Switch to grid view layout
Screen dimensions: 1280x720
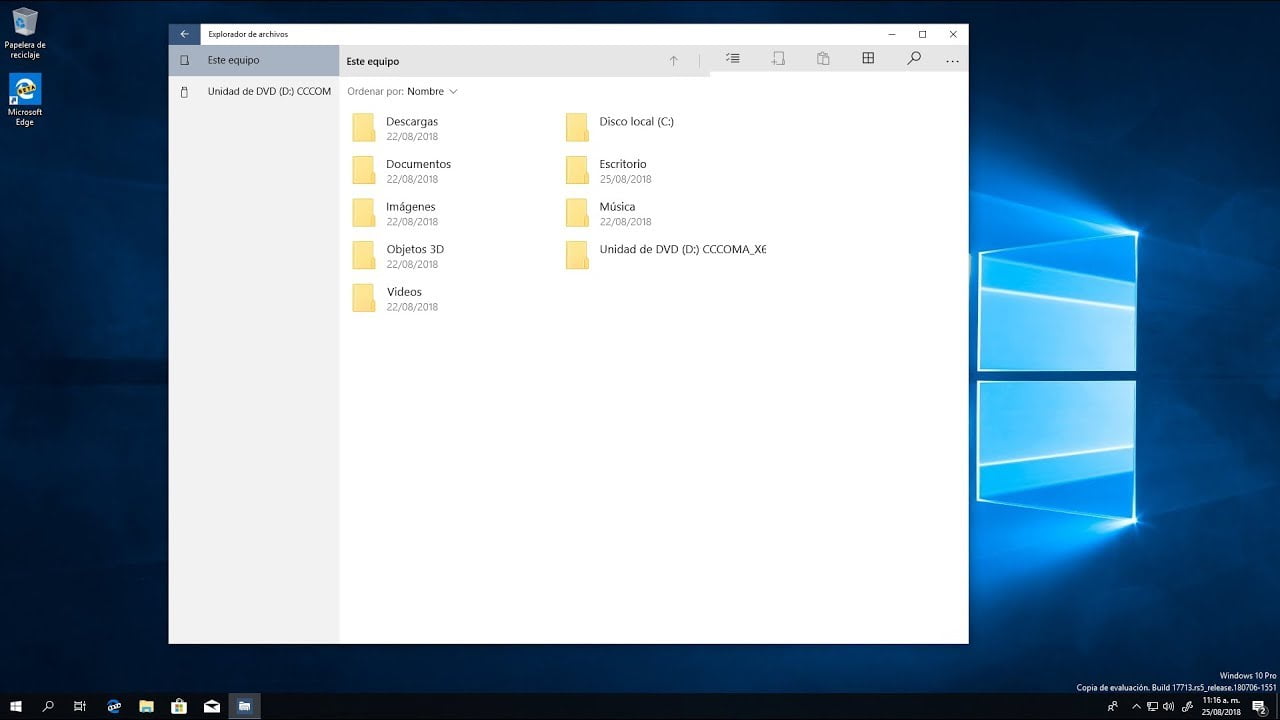[x=868, y=59]
